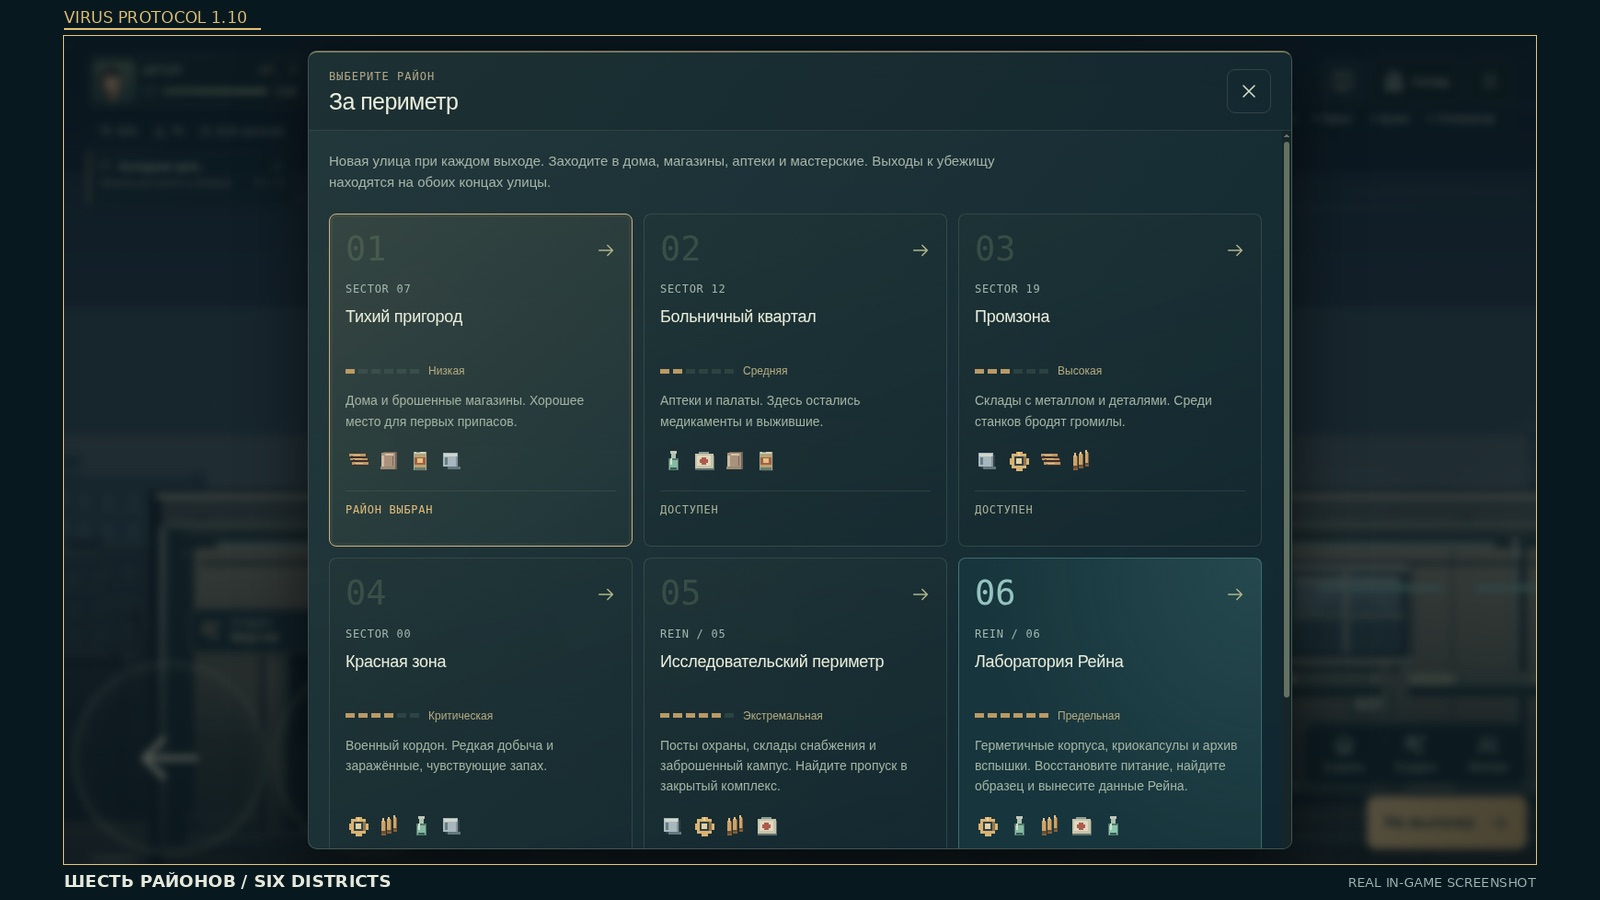Open Исследовательский периметр via its arrow
Screen dimensions: 1600x900
921,594
